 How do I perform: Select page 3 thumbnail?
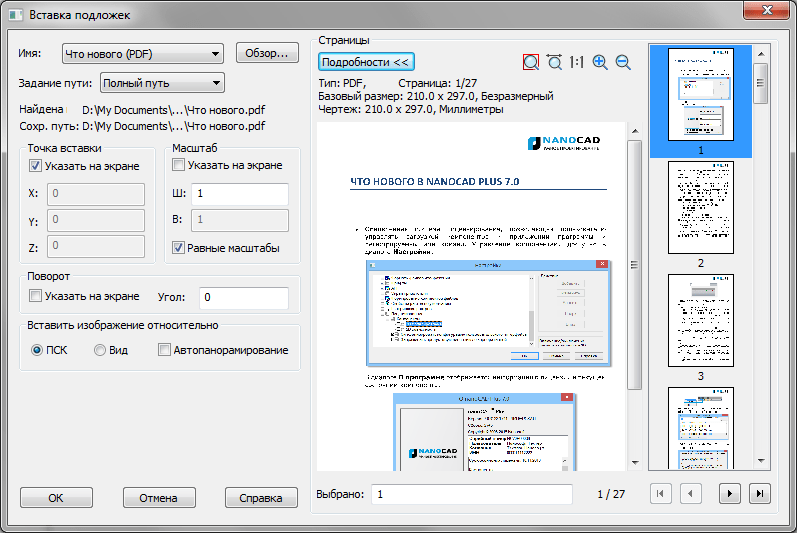click(700, 320)
